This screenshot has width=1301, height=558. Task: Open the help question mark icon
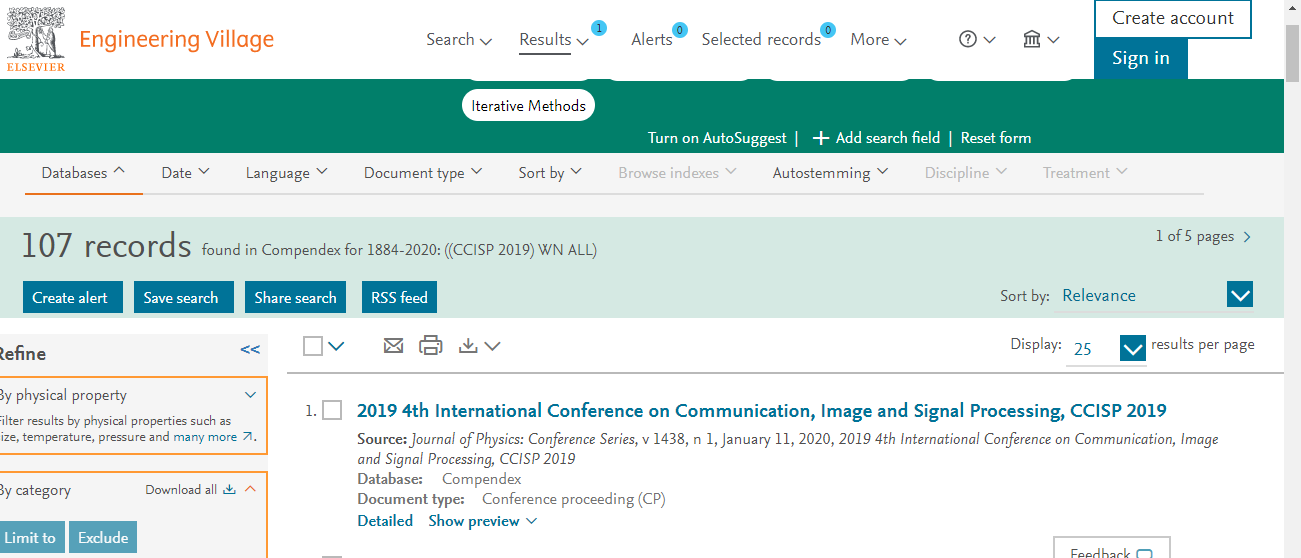(x=967, y=39)
